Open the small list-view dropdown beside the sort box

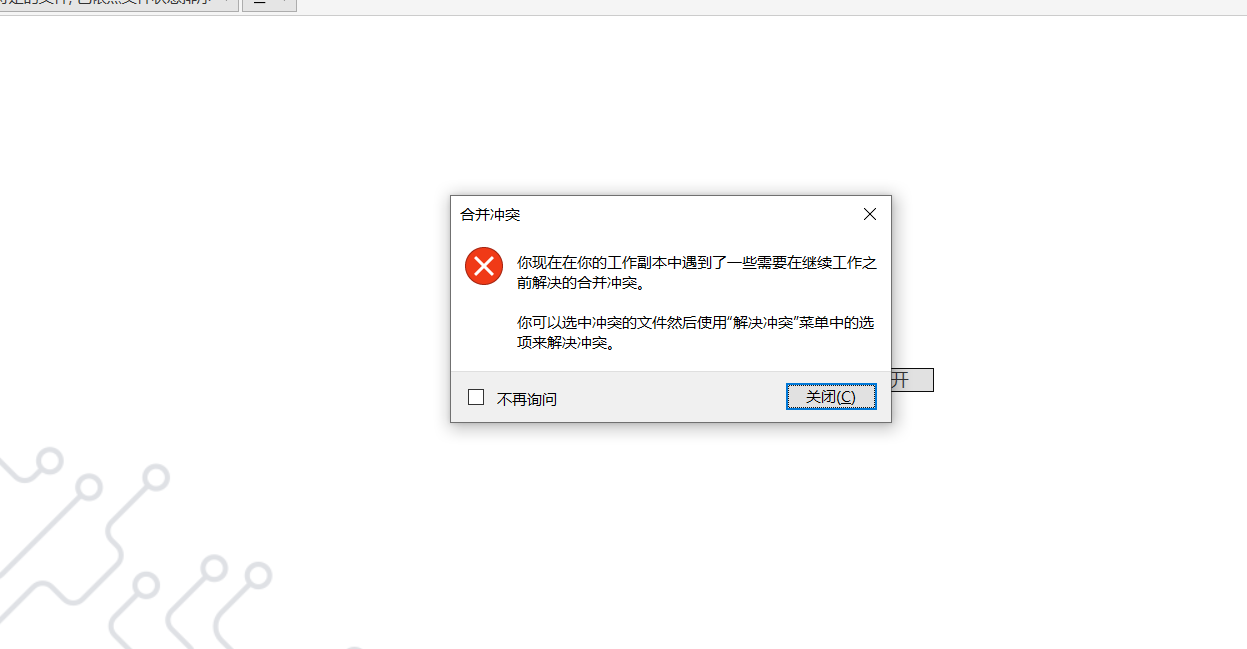pyautogui.click(x=269, y=5)
